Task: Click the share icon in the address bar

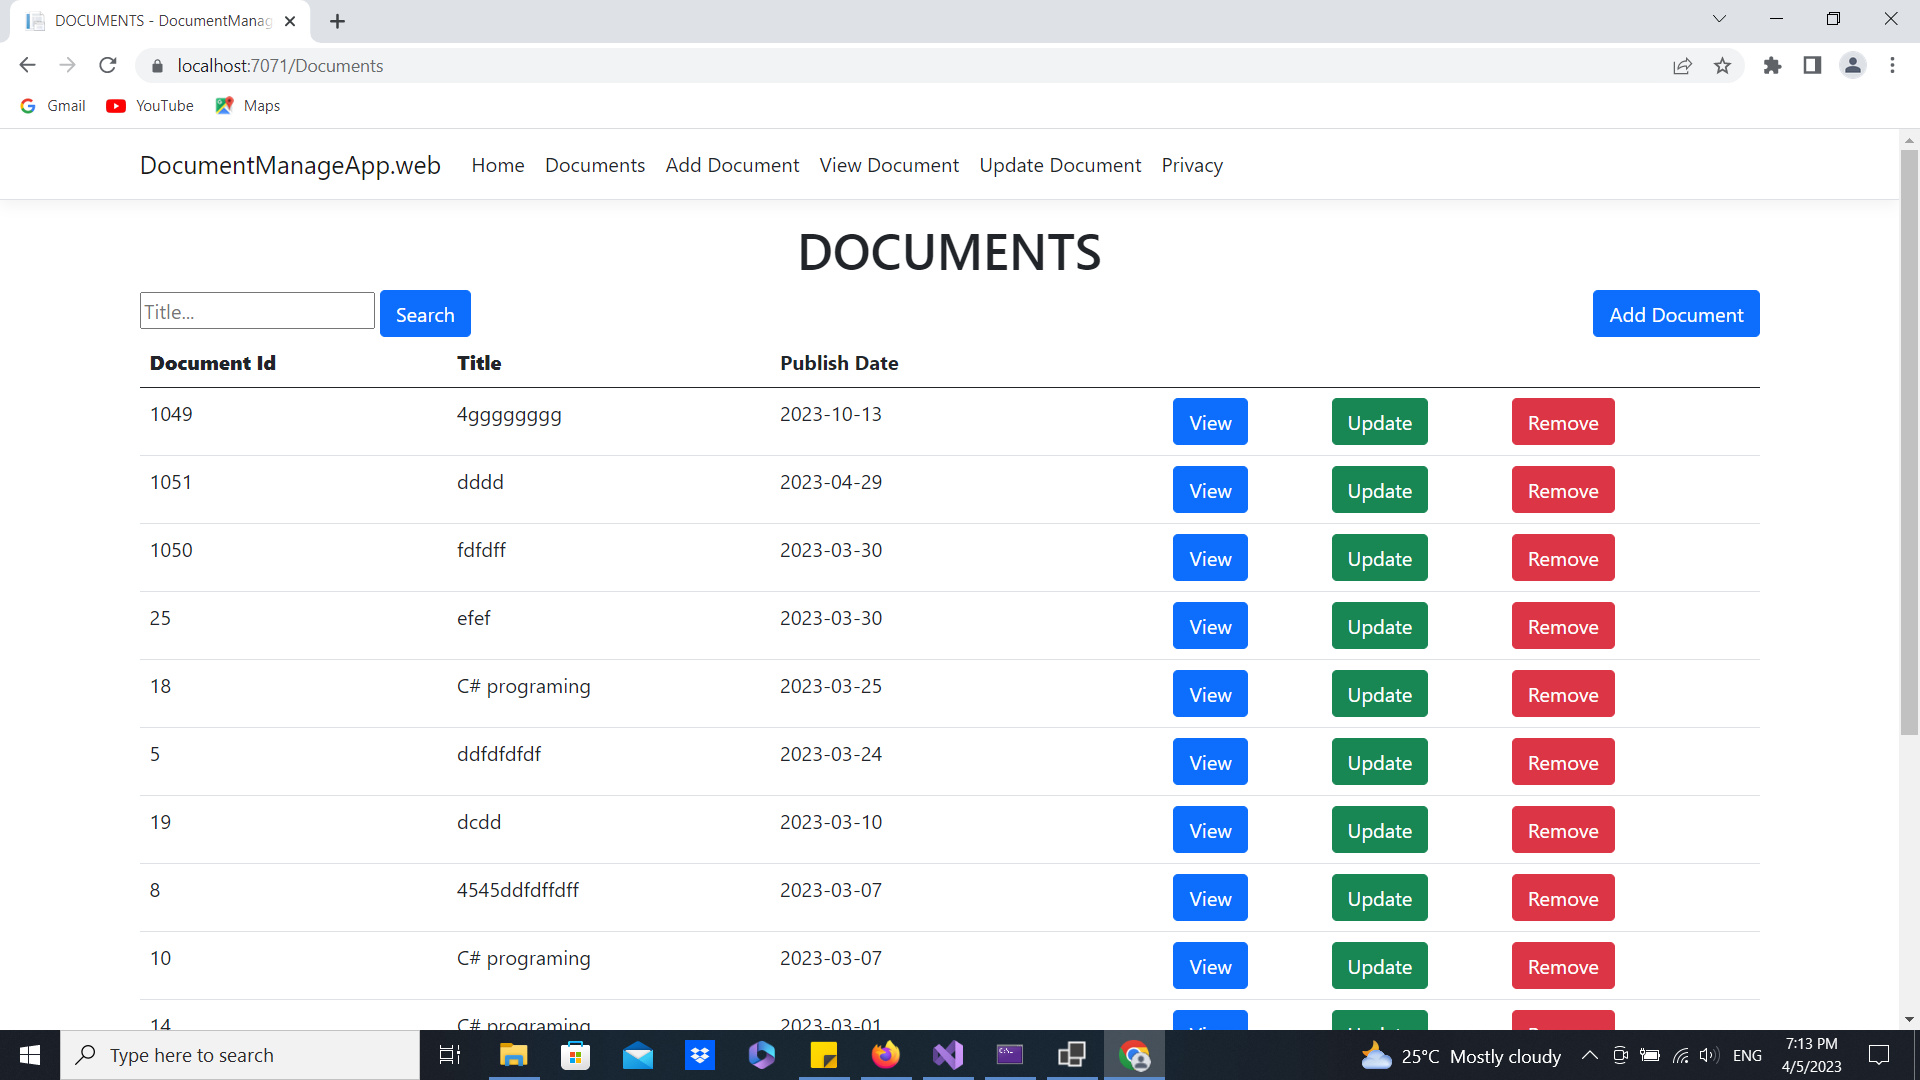Action: [1683, 65]
